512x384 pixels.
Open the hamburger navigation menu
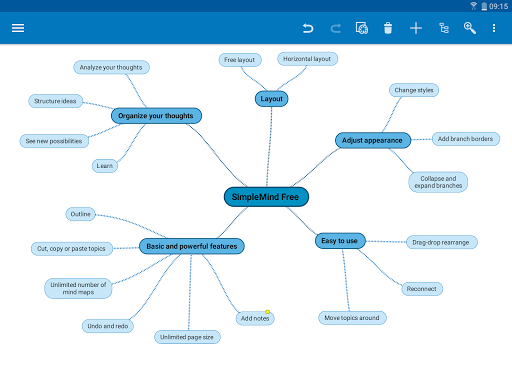18,28
